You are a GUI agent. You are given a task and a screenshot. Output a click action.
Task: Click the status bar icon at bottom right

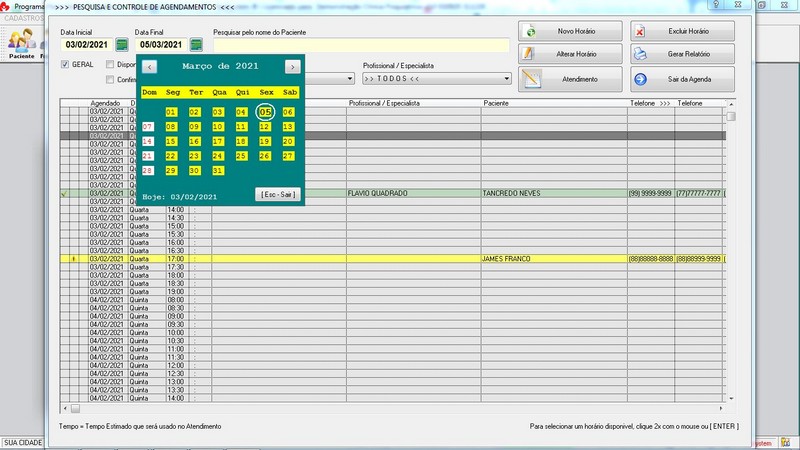[786, 442]
